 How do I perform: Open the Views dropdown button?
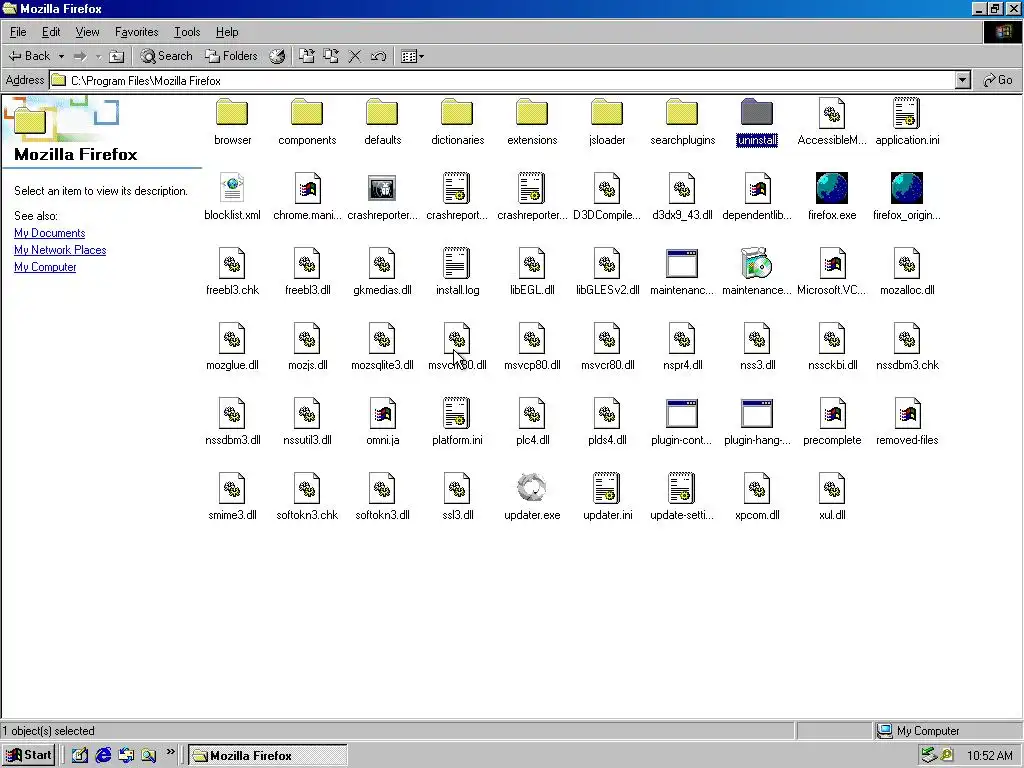pos(412,56)
